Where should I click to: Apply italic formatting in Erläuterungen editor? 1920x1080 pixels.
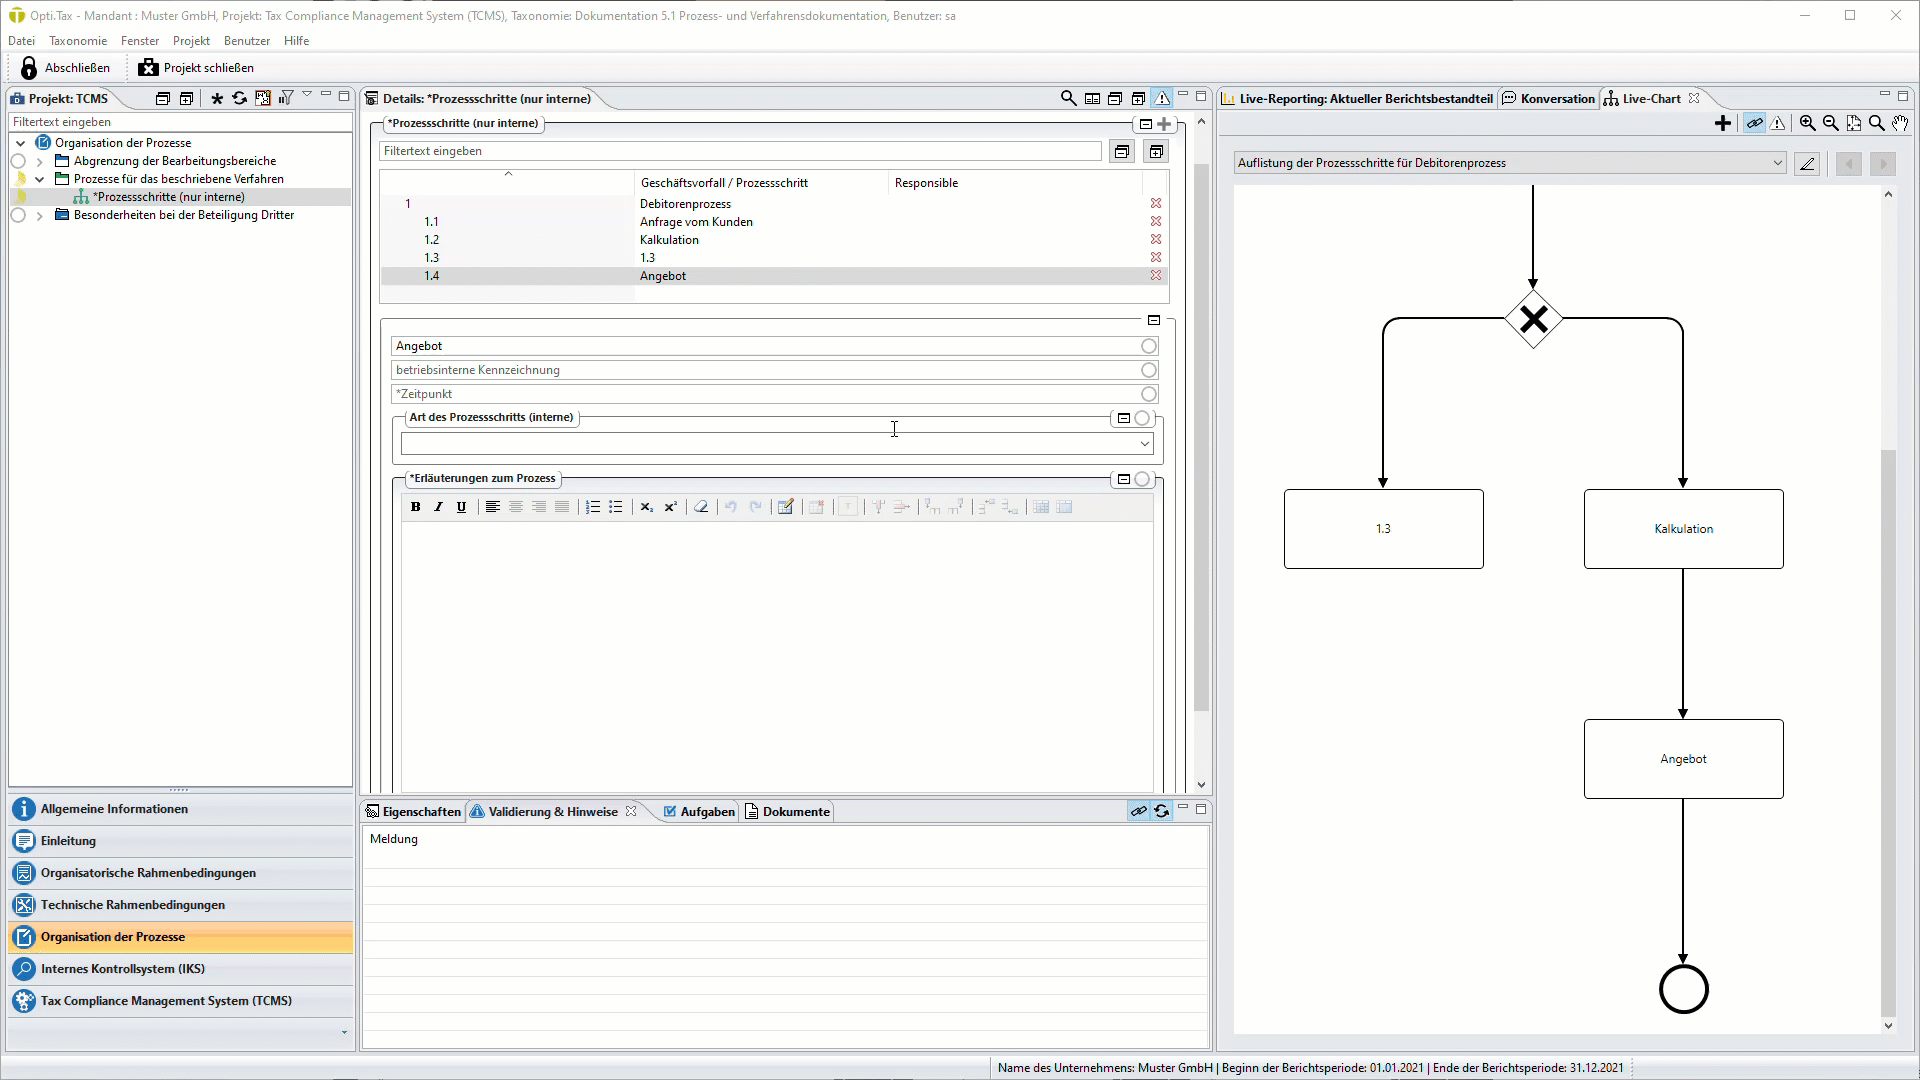(x=438, y=507)
